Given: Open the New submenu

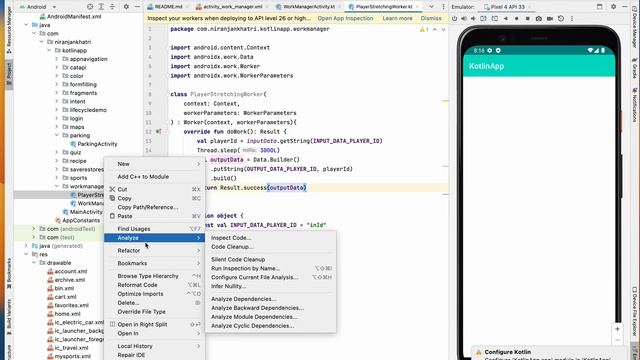Looking at the screenshot, I should tap(154, 164).
